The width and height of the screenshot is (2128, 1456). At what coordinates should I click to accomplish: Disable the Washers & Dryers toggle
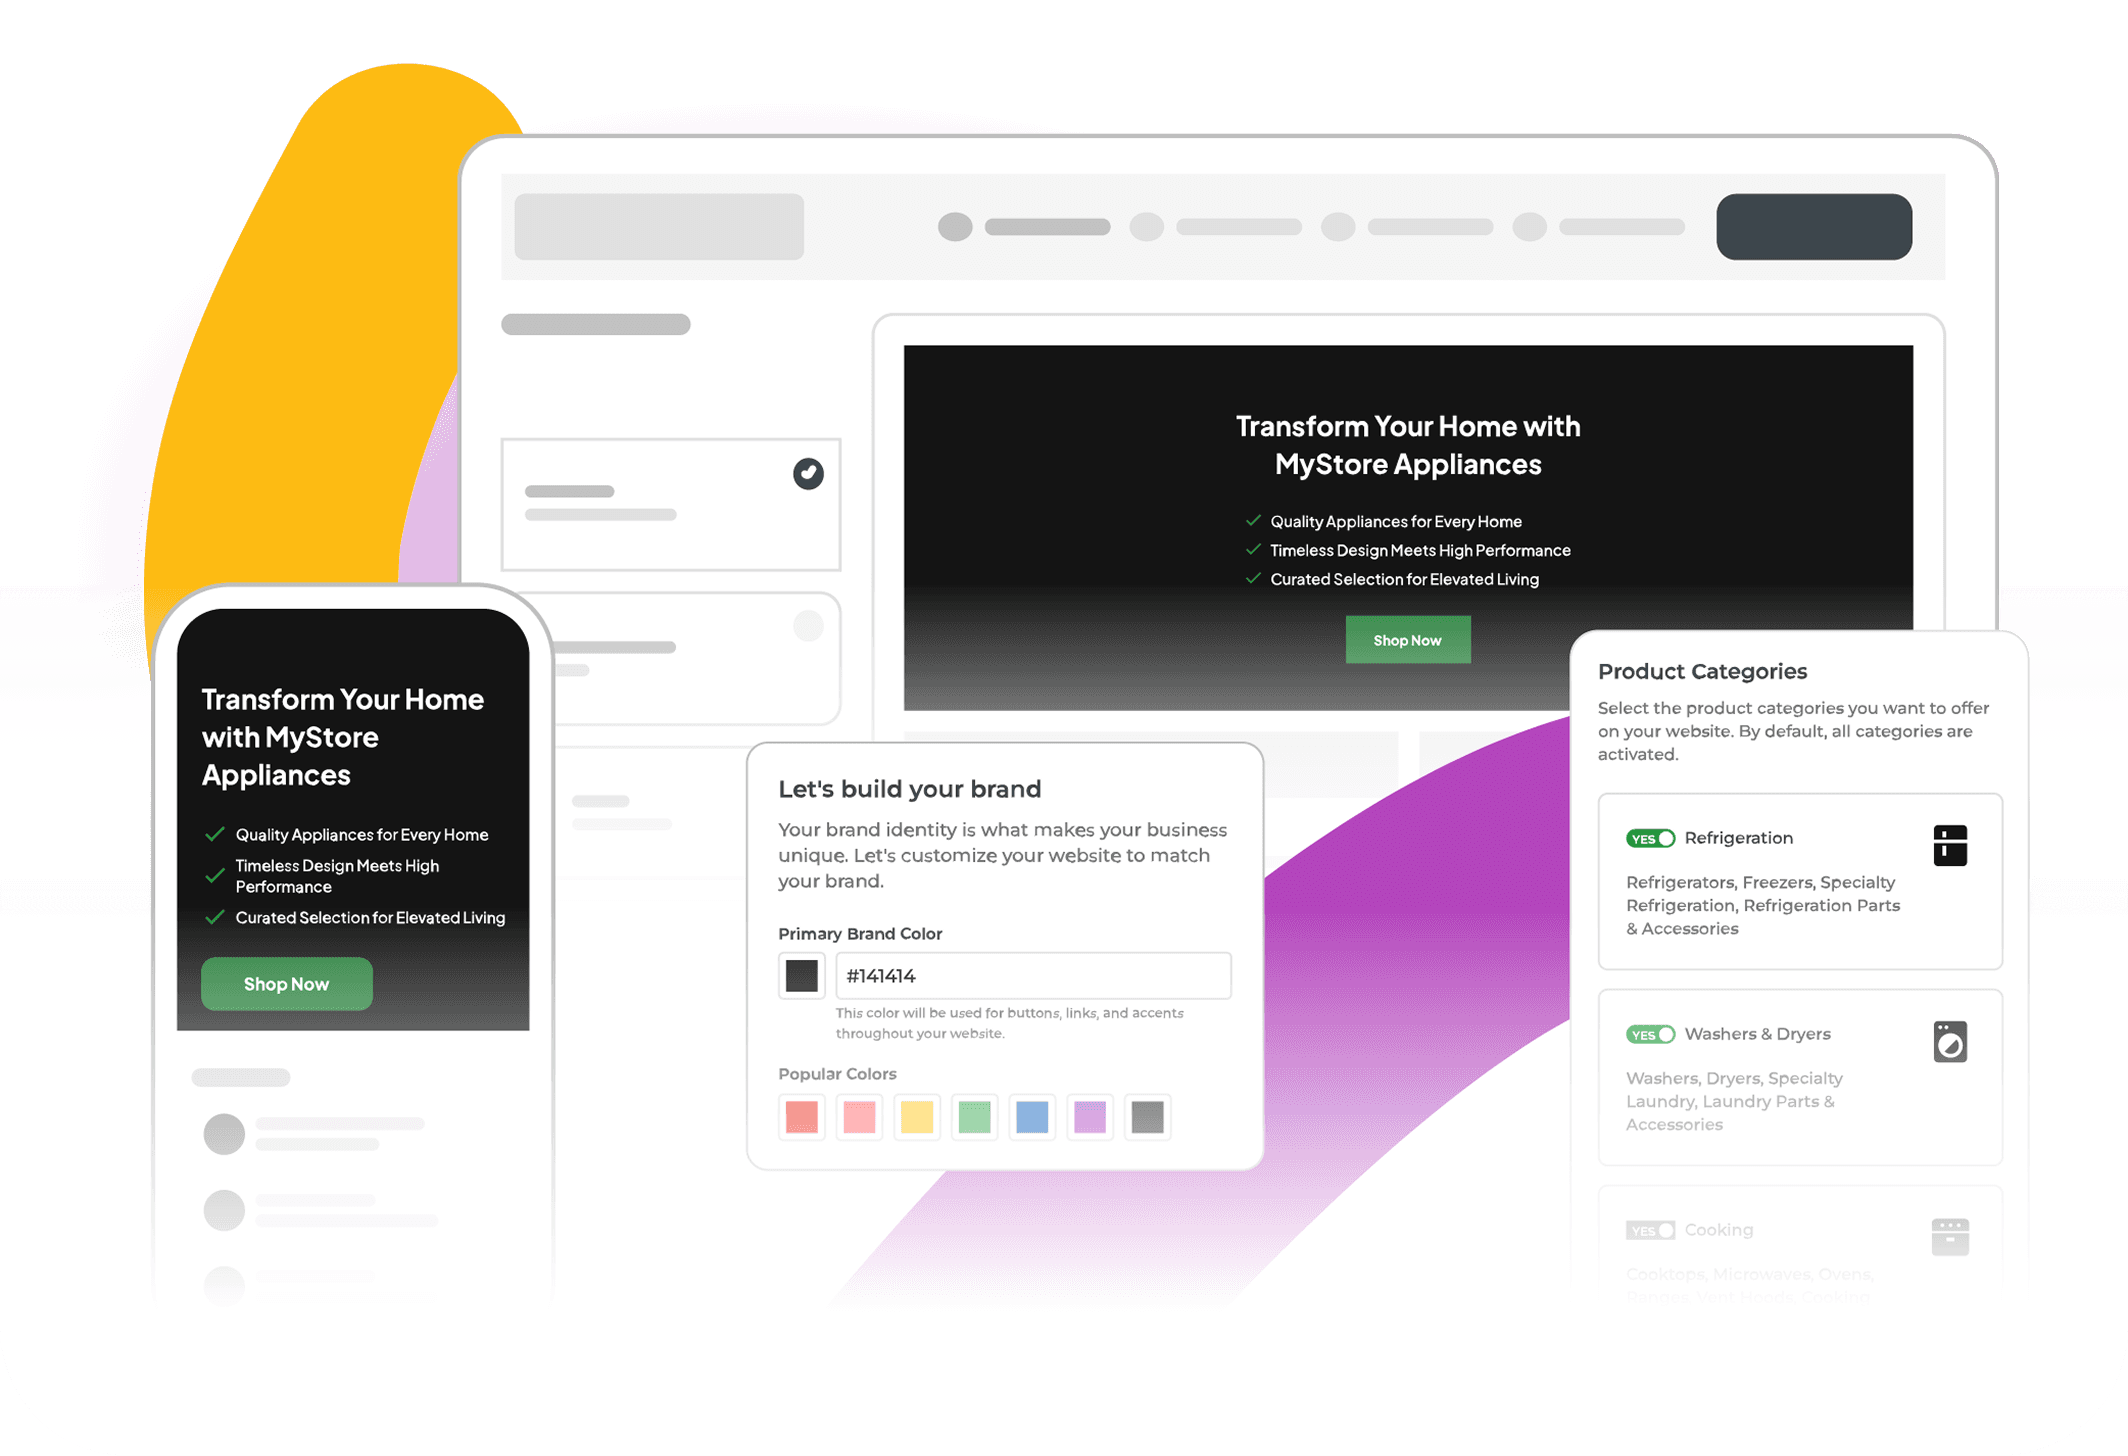coord(1650,1035)
